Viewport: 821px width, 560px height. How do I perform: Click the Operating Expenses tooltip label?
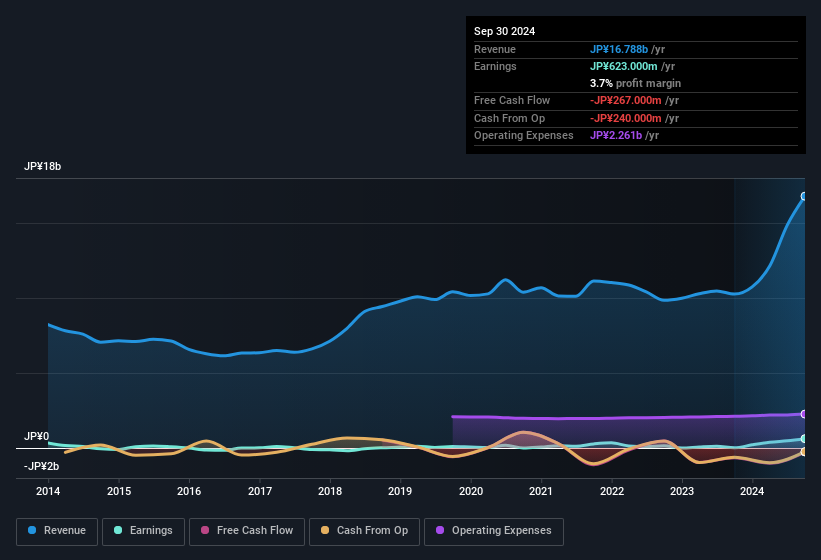pos(524,136)
